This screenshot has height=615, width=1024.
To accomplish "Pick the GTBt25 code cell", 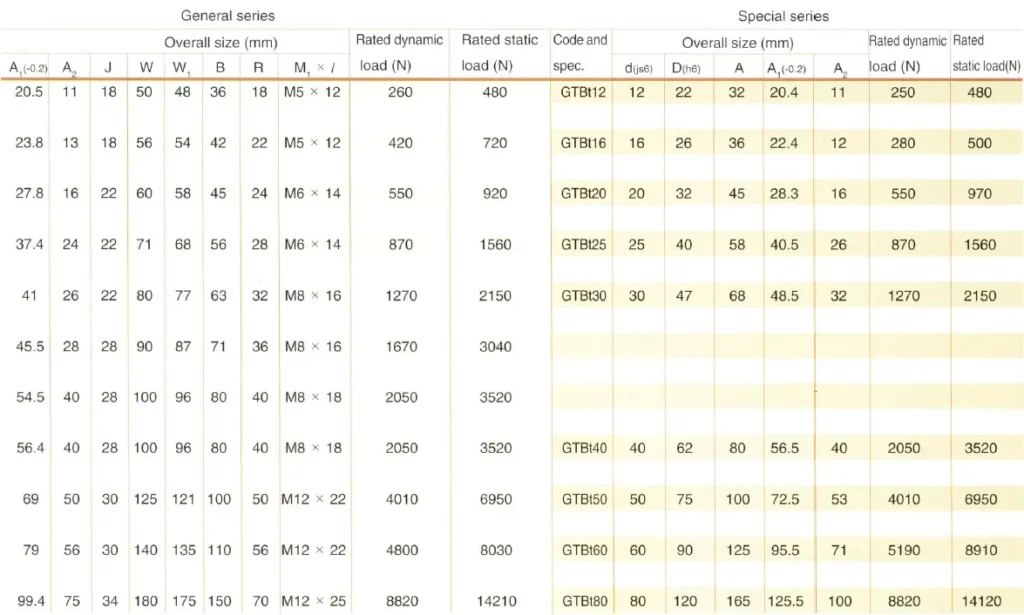I will (x=583, y=245).
